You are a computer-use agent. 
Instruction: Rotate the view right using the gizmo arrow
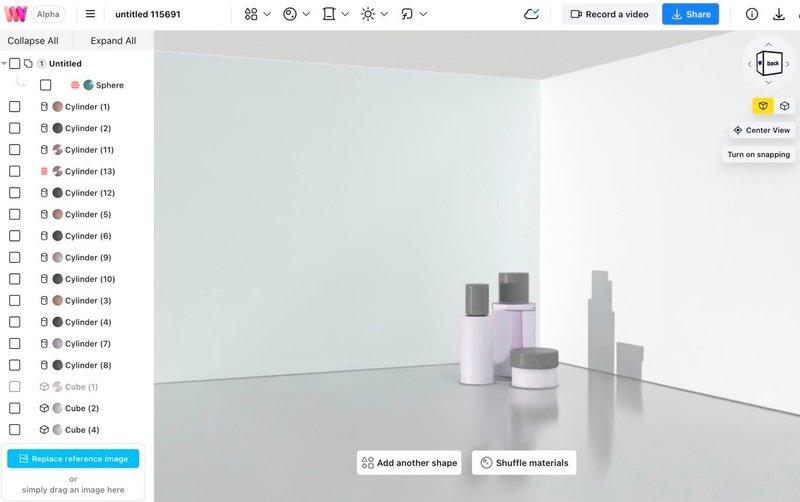(x=788, y=64)
